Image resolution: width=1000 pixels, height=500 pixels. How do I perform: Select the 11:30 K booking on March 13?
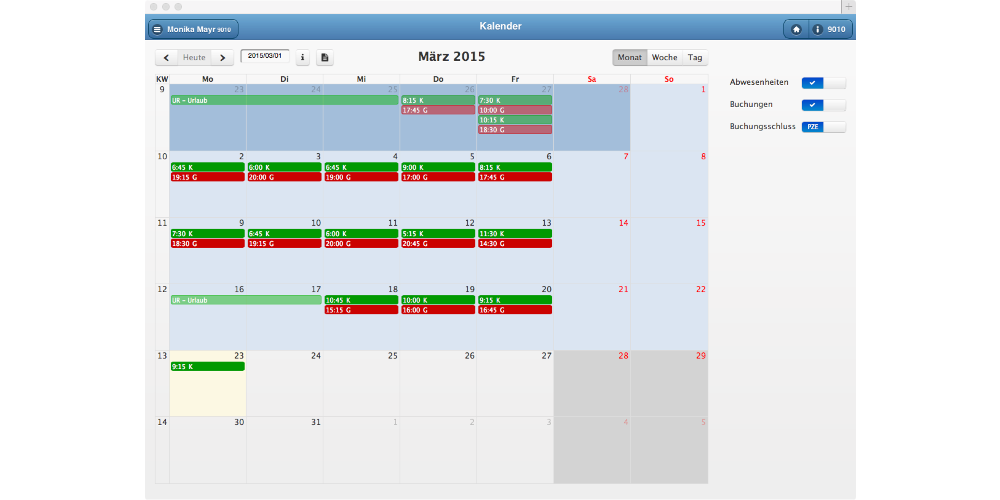[514, 233]
